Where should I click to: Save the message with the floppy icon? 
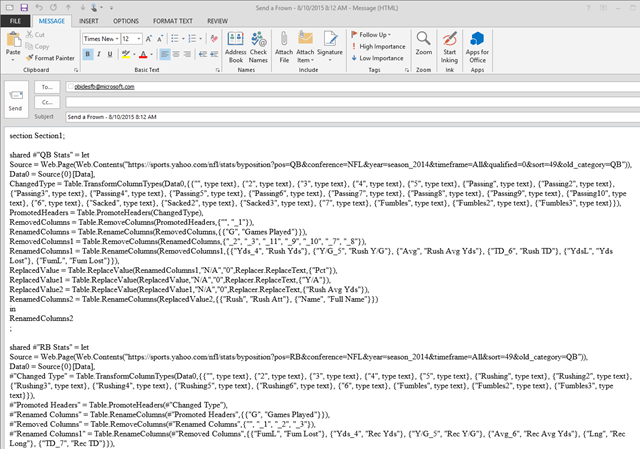tap(24, 7)
